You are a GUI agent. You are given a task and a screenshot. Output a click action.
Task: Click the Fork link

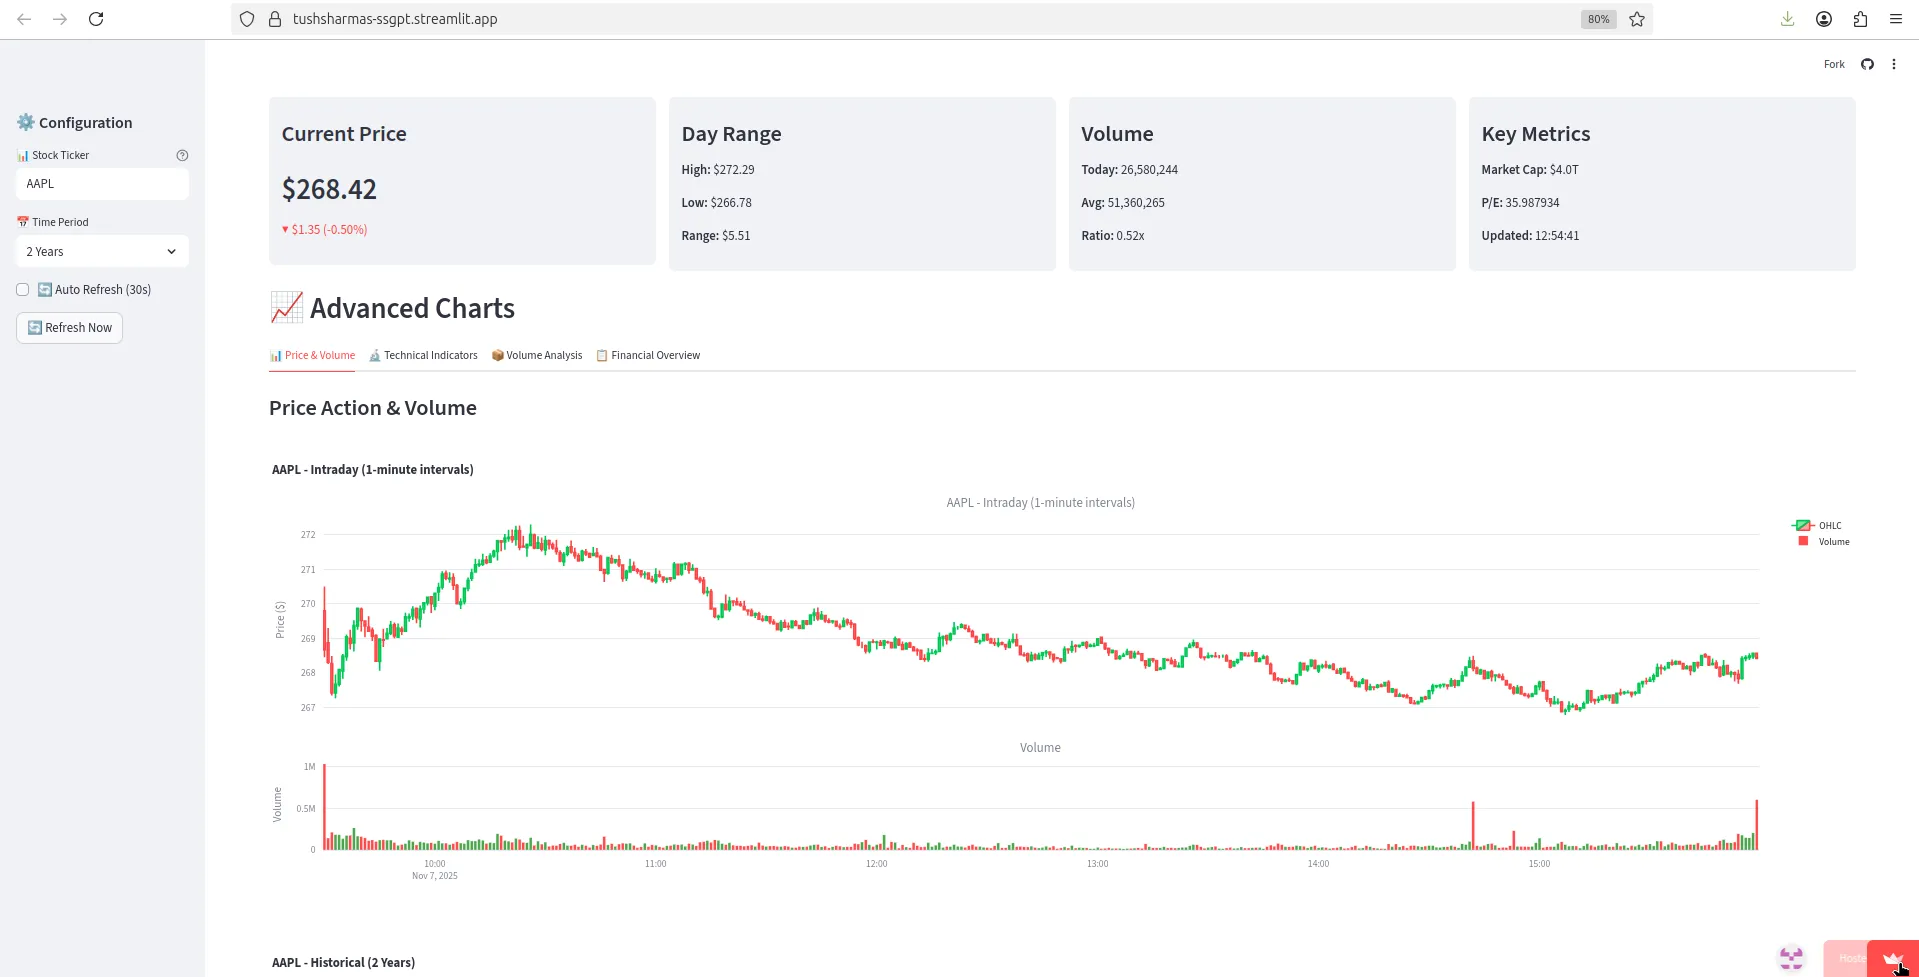[x=1834, y=64]
